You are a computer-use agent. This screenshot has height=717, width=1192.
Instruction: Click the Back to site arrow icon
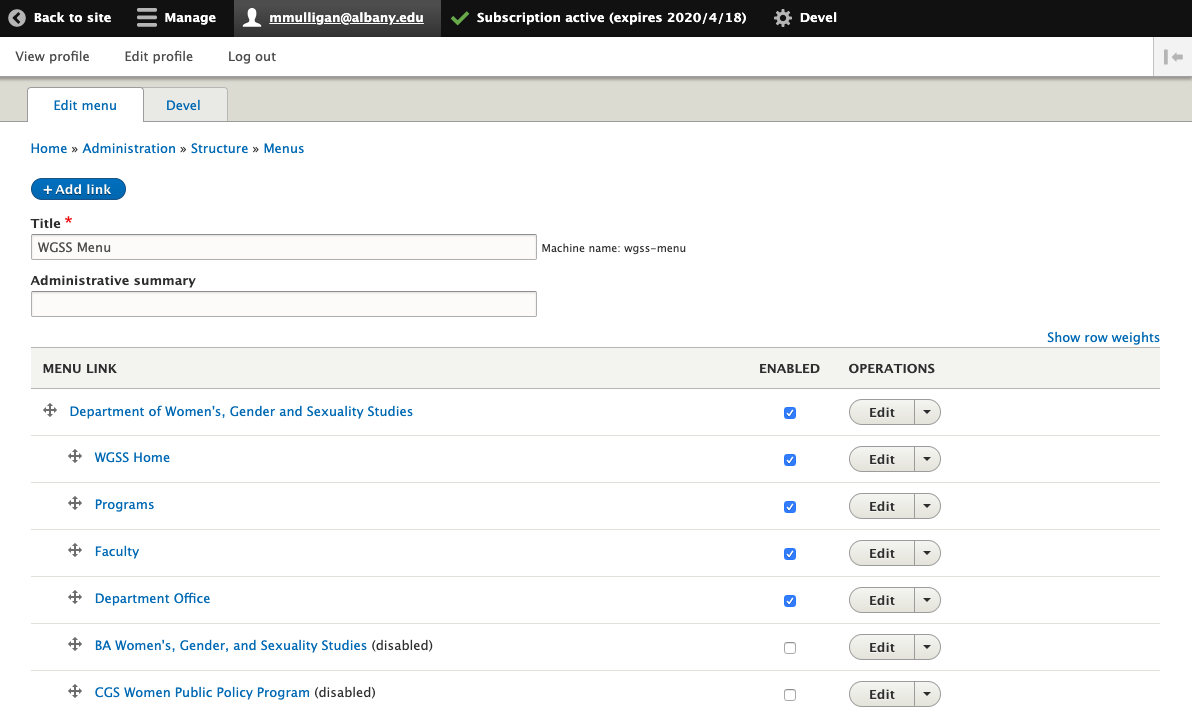coord(16,18)
